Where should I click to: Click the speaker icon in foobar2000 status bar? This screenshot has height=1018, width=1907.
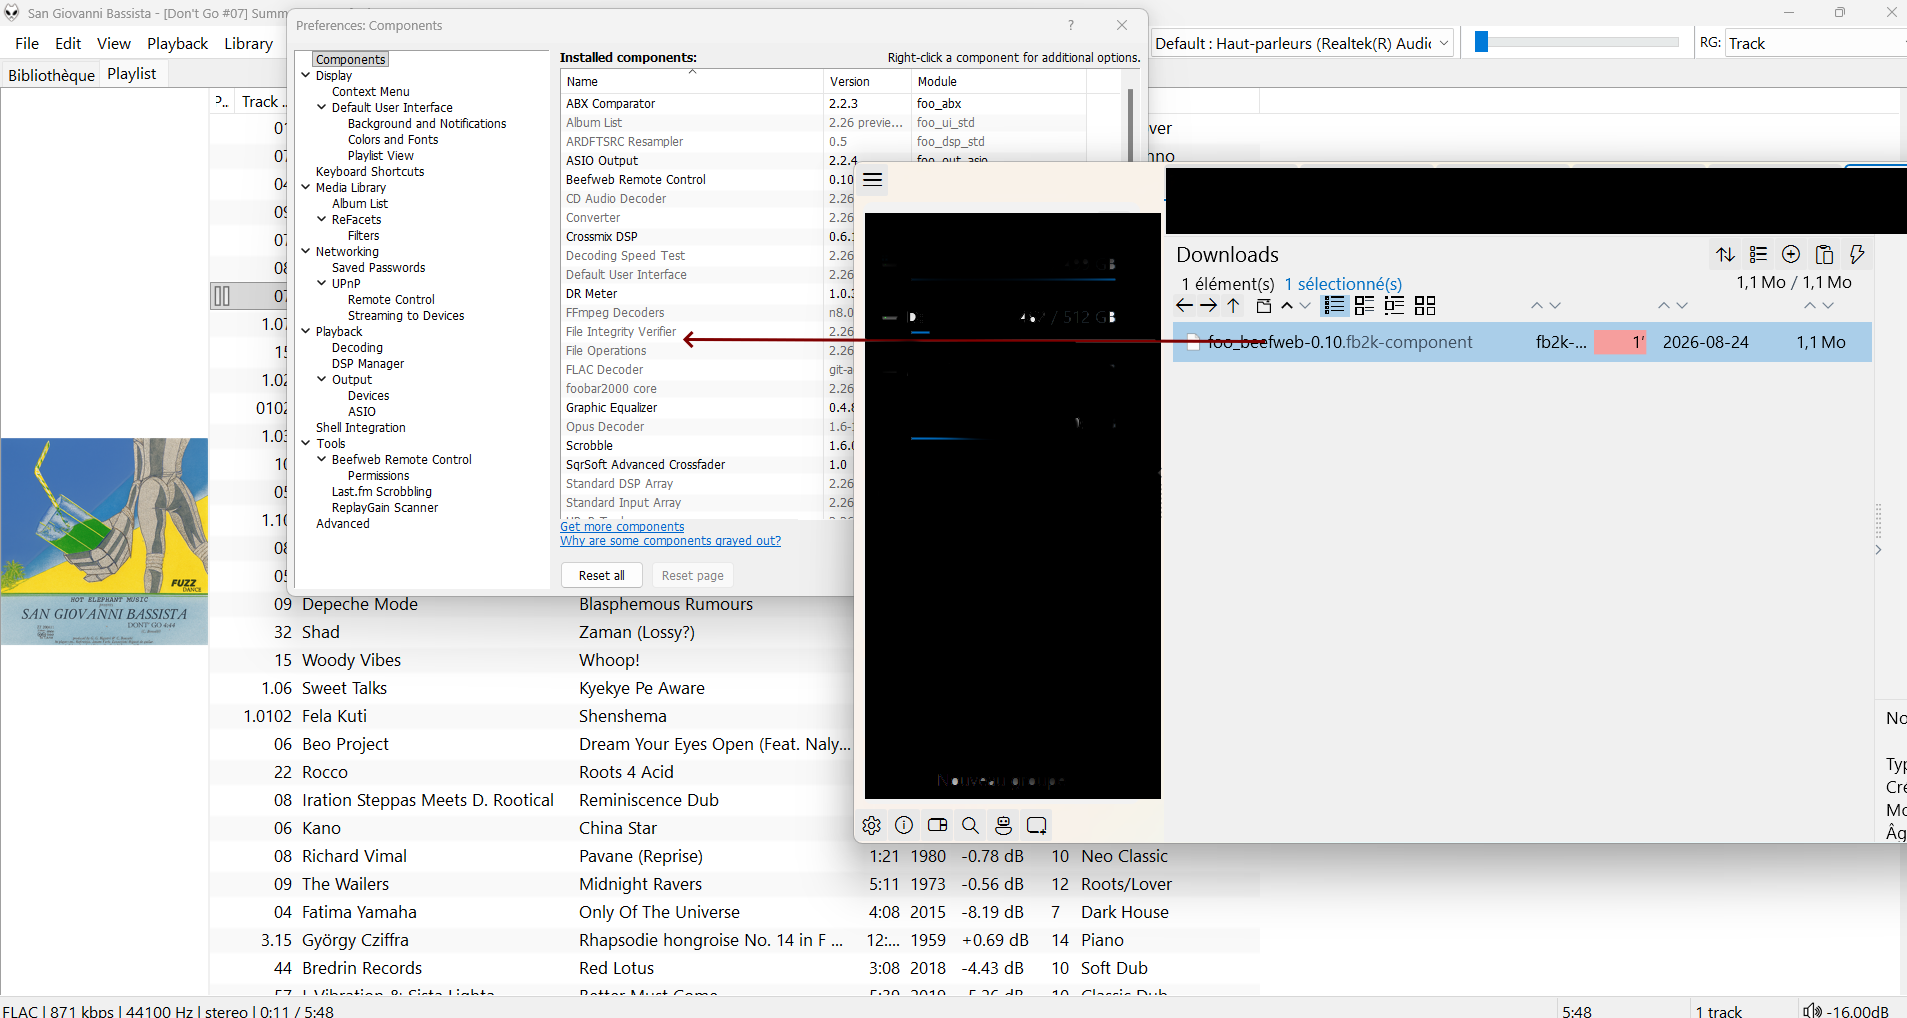[x=1812, y=1010]
